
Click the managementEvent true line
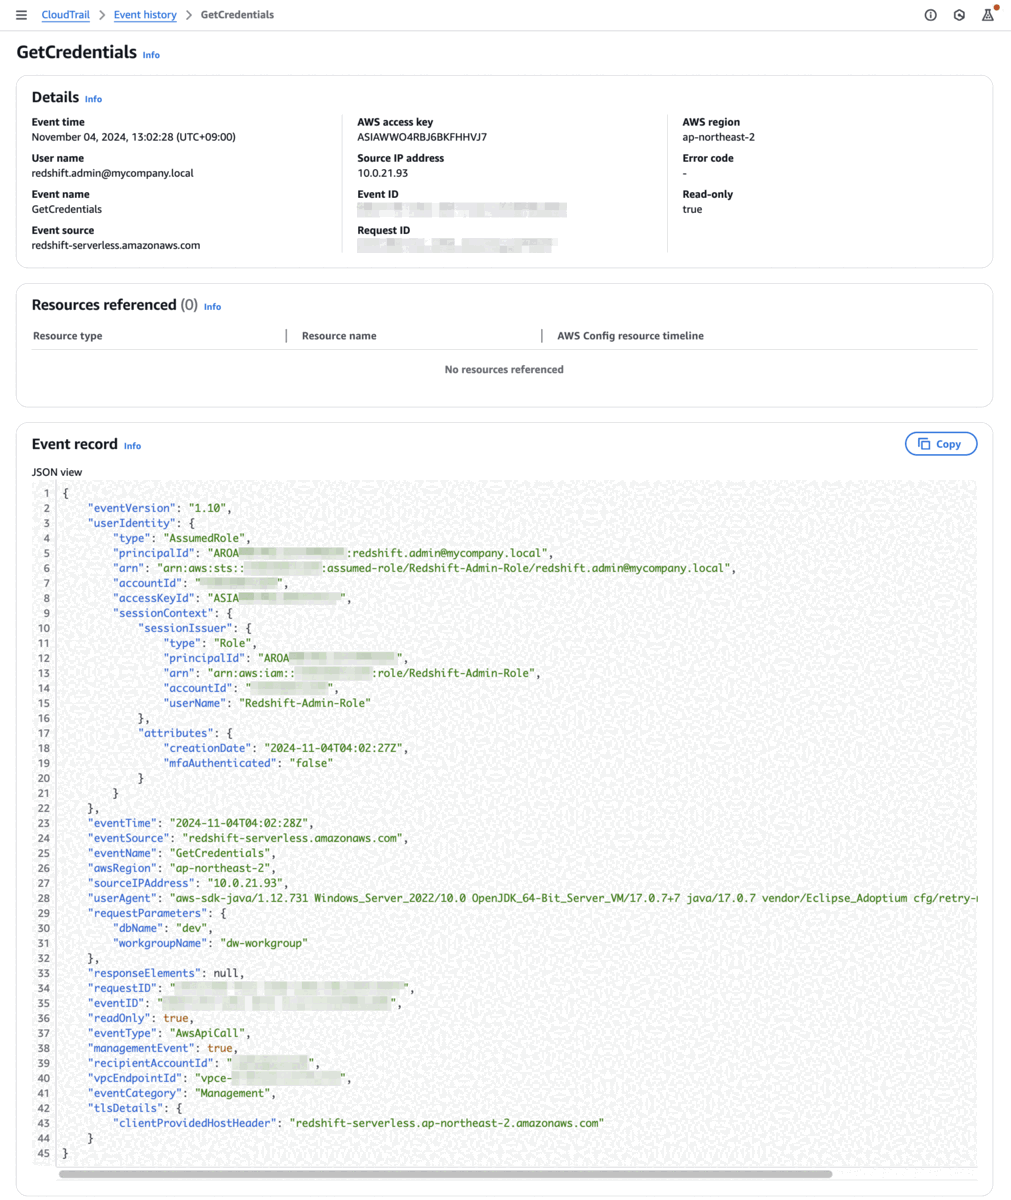164,1048
